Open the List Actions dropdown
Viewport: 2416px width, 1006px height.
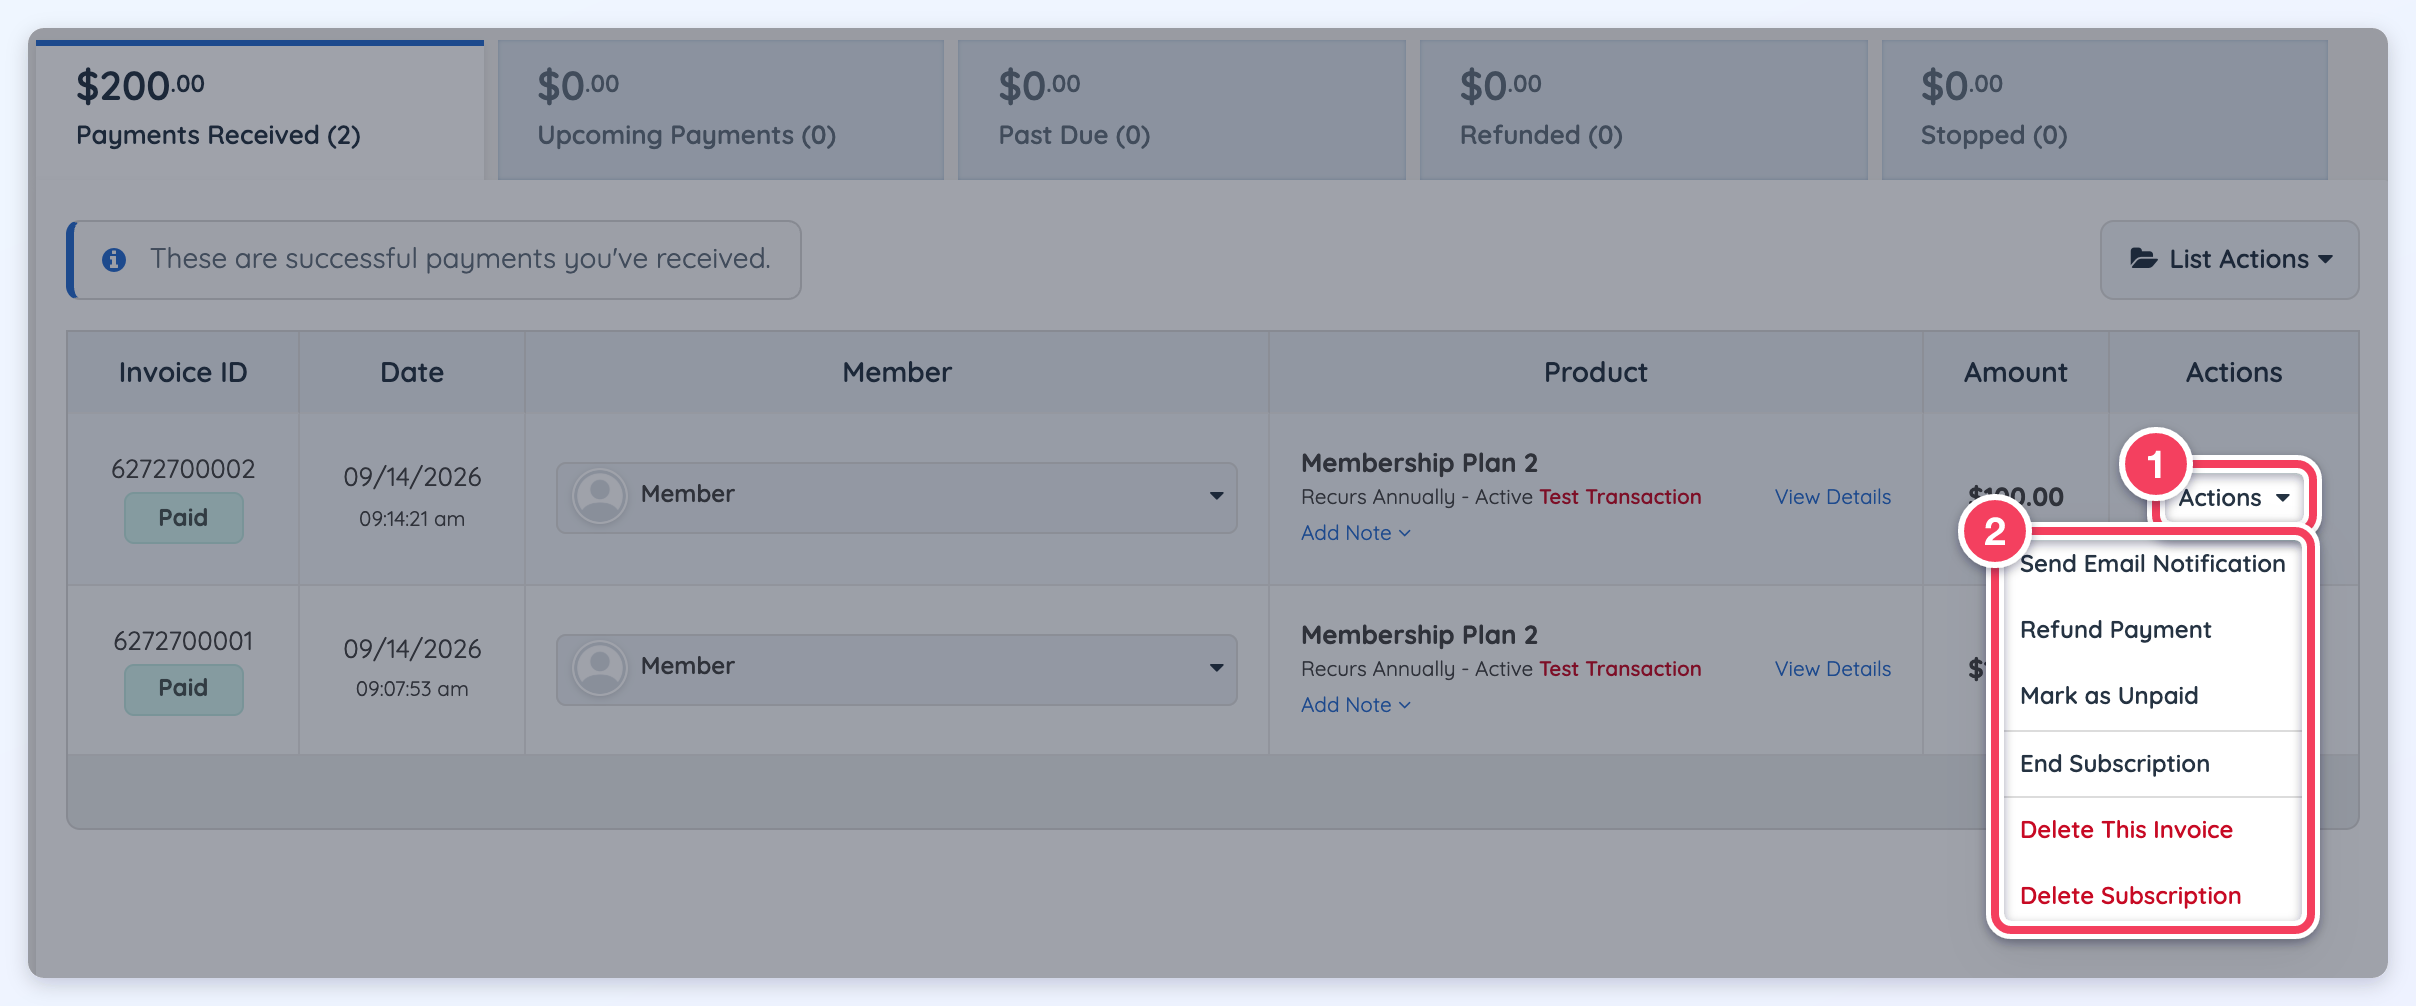pos(2230,260)
